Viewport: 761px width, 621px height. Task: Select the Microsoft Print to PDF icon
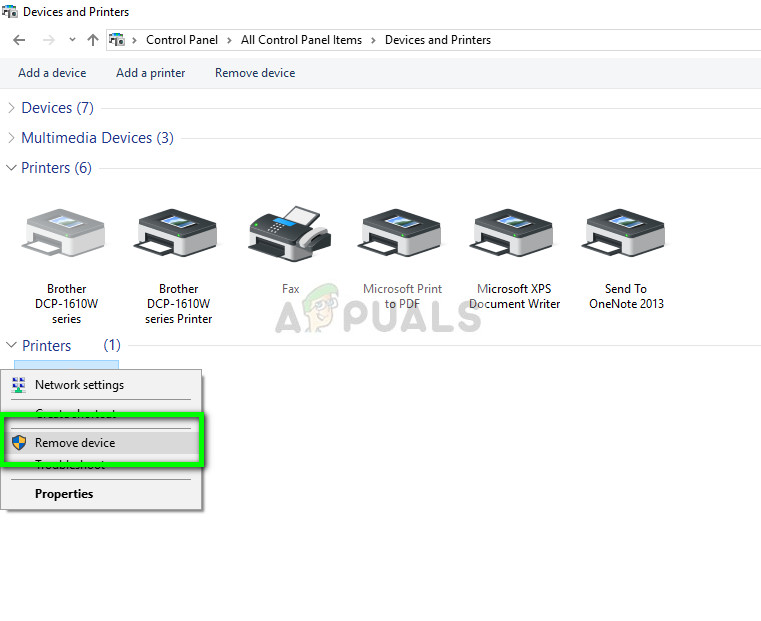pyautogui.click(x=400, y=233)
